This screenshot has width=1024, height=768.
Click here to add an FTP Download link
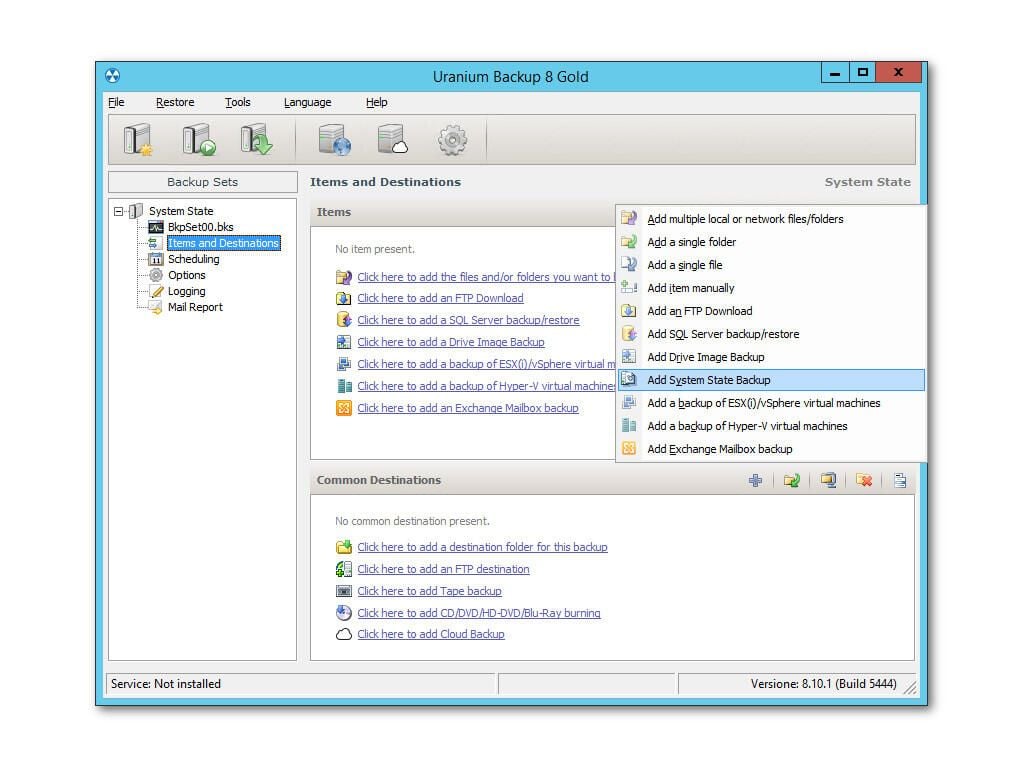click(440, 298)
